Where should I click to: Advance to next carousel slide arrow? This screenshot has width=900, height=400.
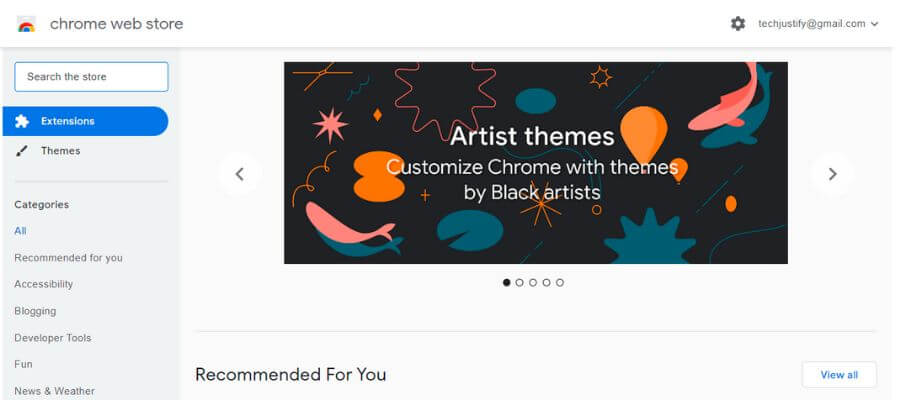(832, 174)
